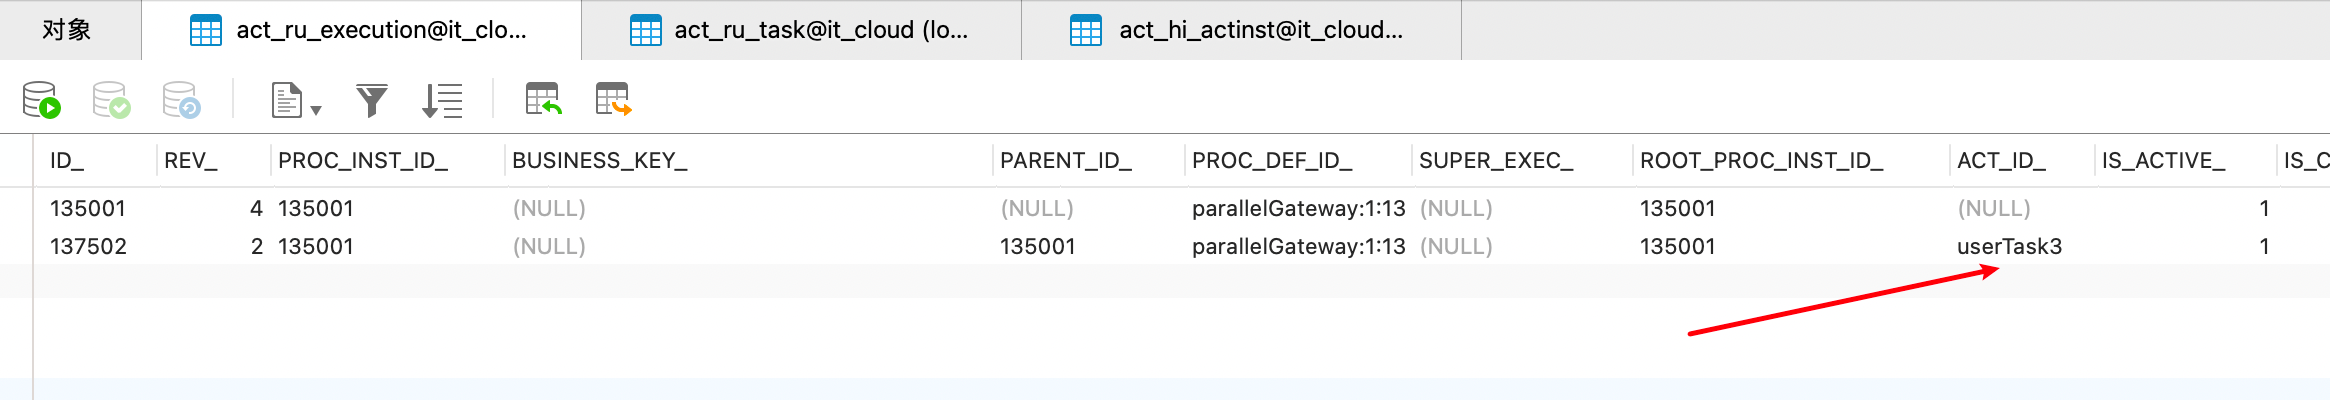Switch to the 对象 tab

[x=67, y=30]
